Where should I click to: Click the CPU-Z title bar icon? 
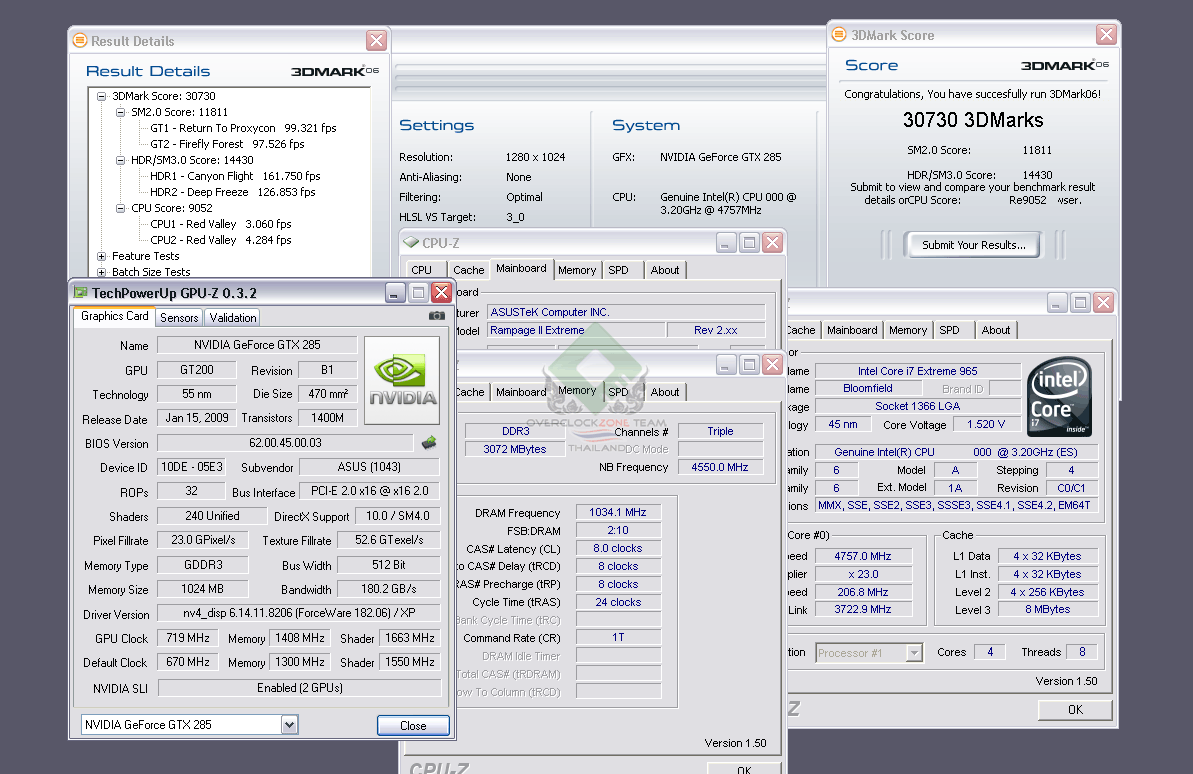pos(411,243)
